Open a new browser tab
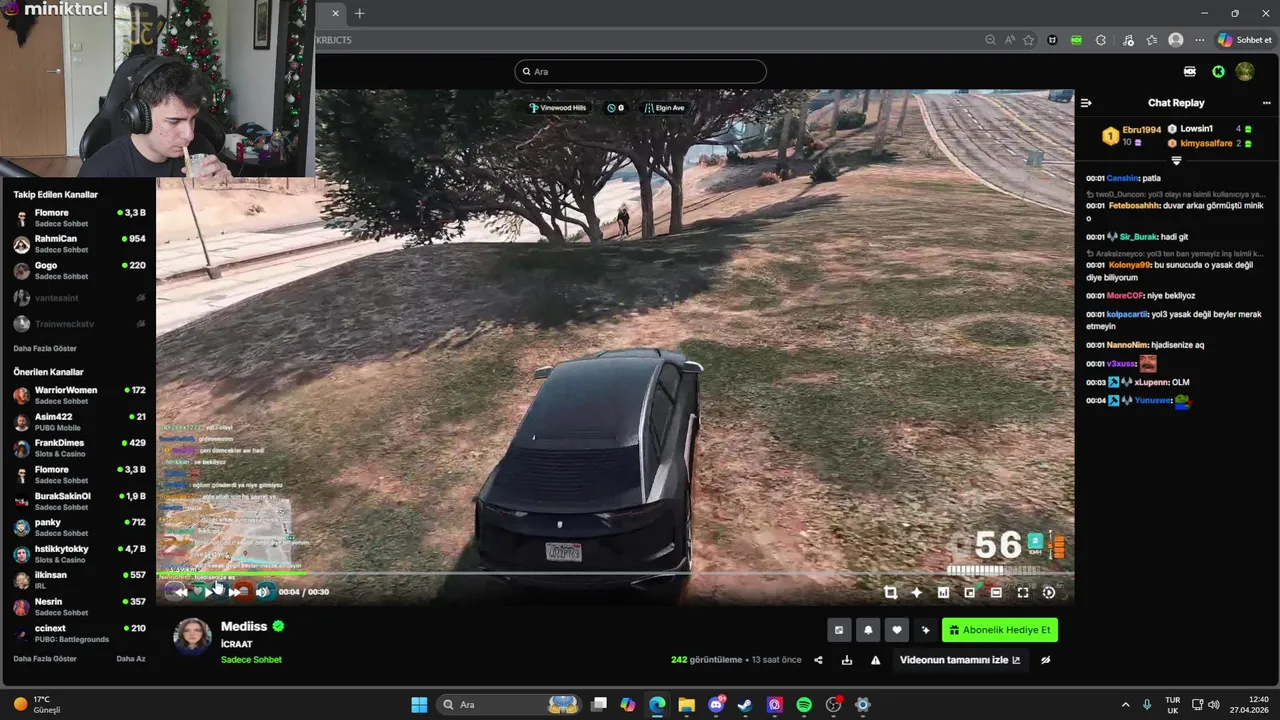The image size is (1280, 720). pyautogui.click(x=359, y=13)
